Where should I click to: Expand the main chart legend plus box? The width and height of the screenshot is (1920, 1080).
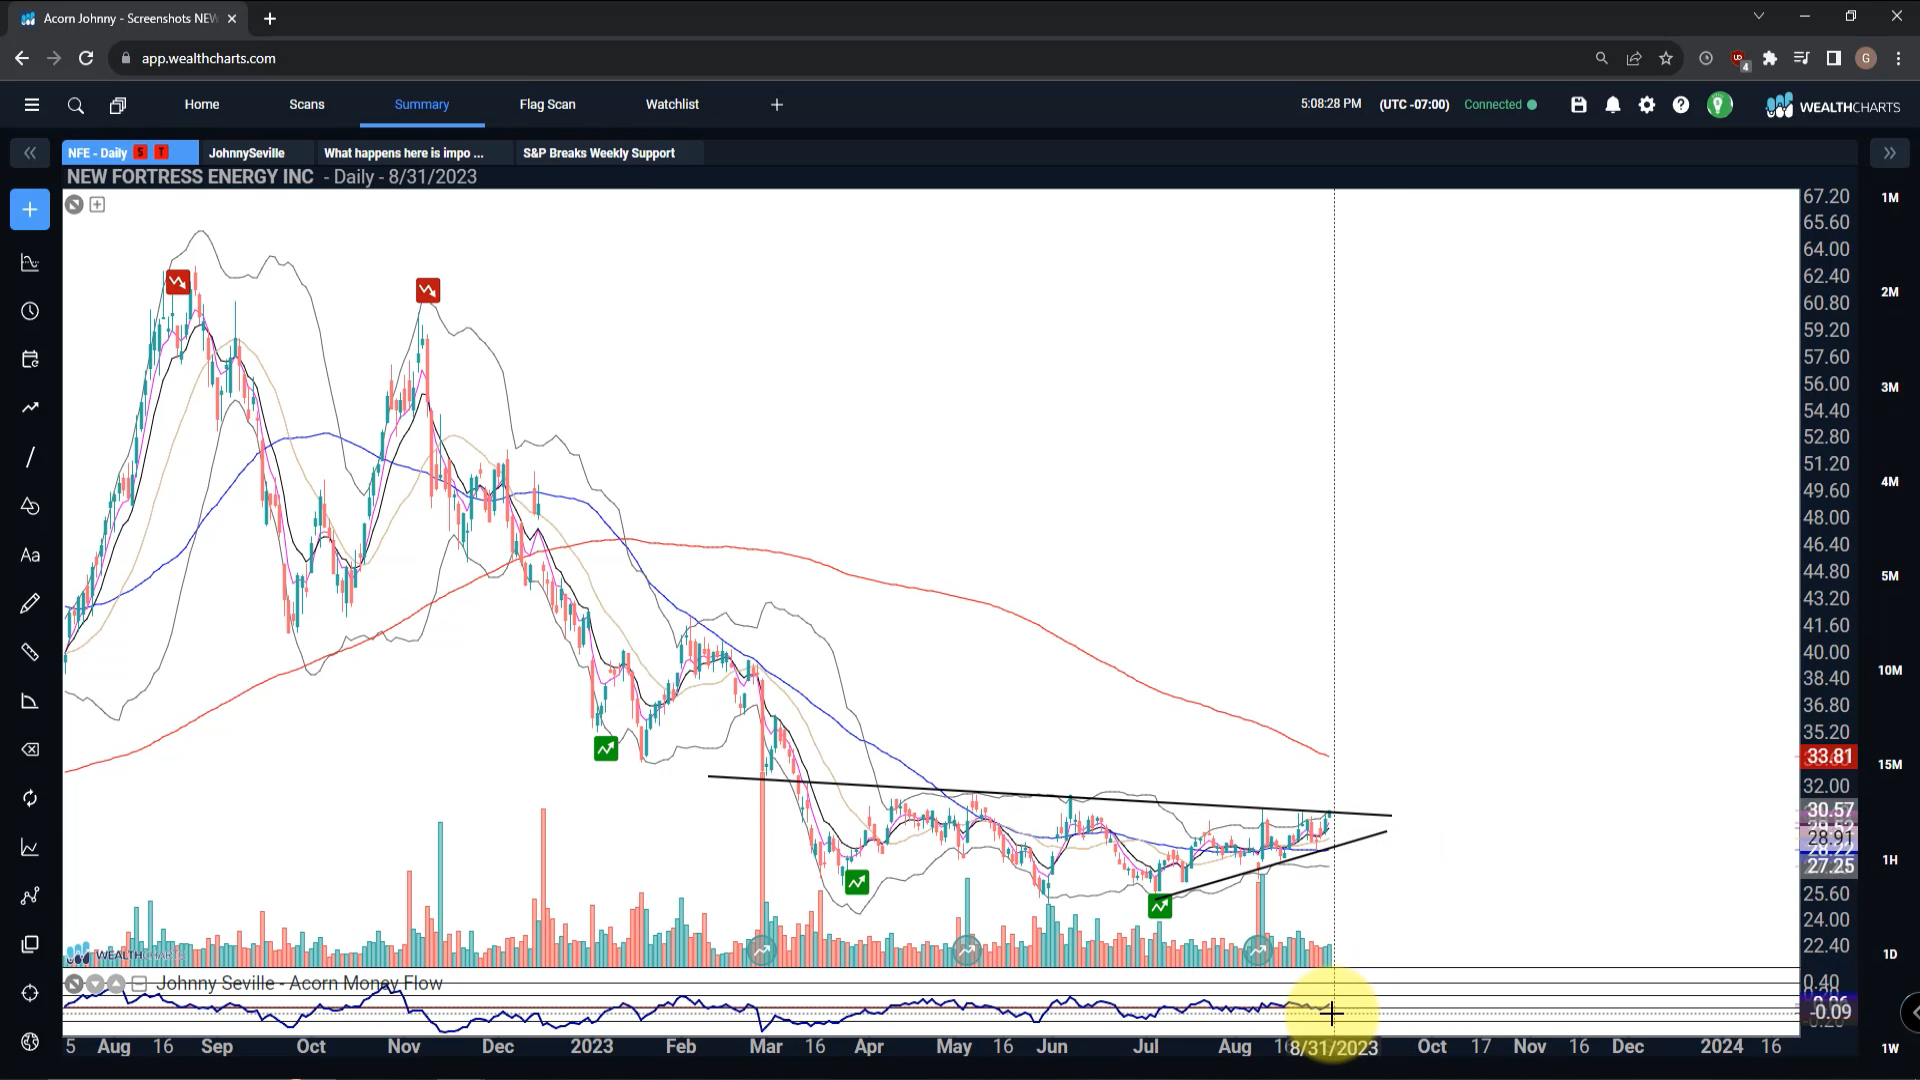coord(97,205)
